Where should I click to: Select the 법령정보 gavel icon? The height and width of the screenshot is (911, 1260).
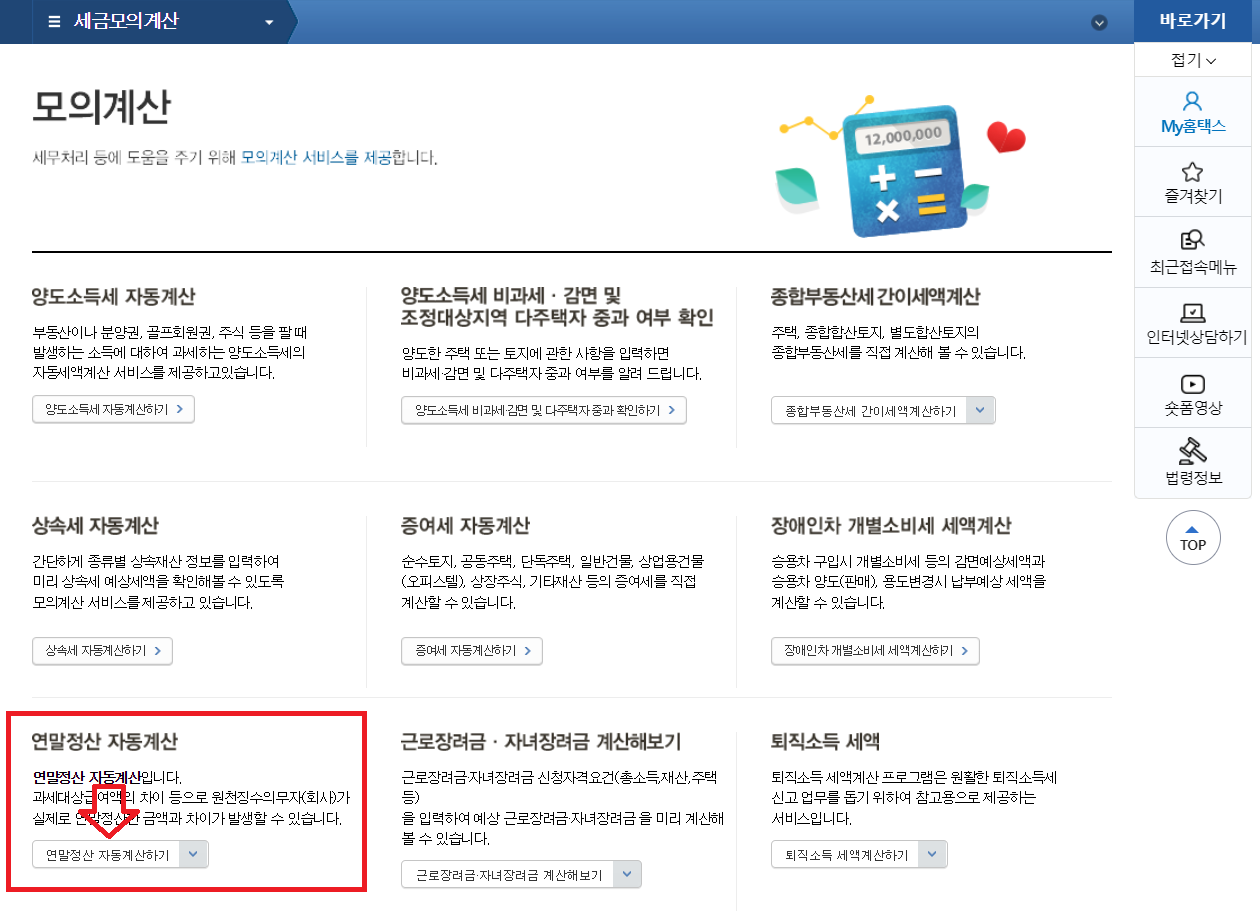(1193, 462)
